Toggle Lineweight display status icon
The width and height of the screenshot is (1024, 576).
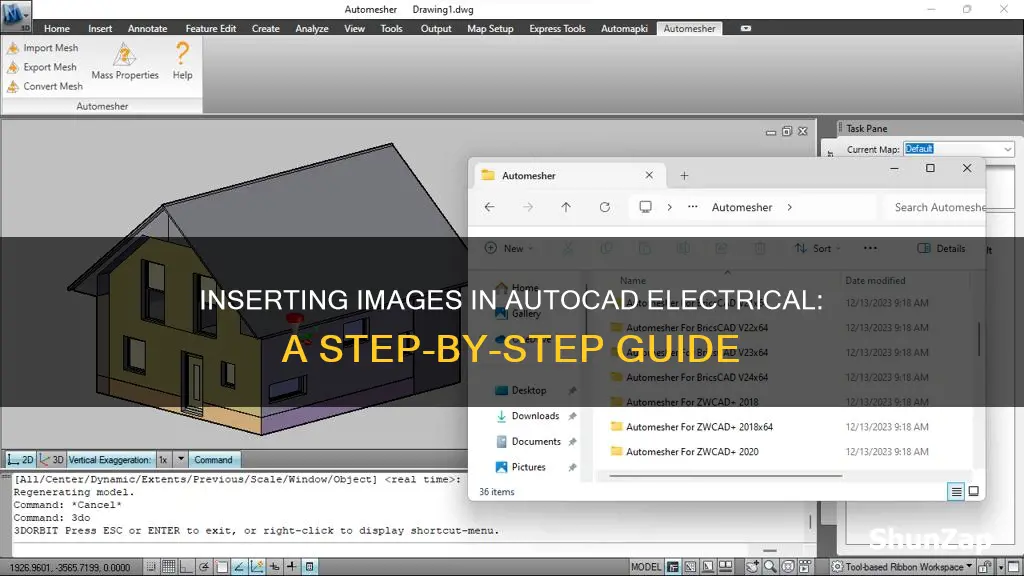292,567
